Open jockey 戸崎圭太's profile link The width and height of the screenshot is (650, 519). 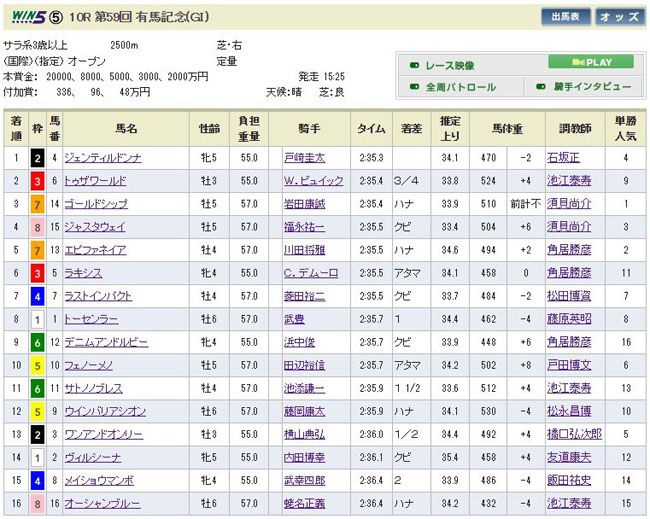tap(304, 158)
